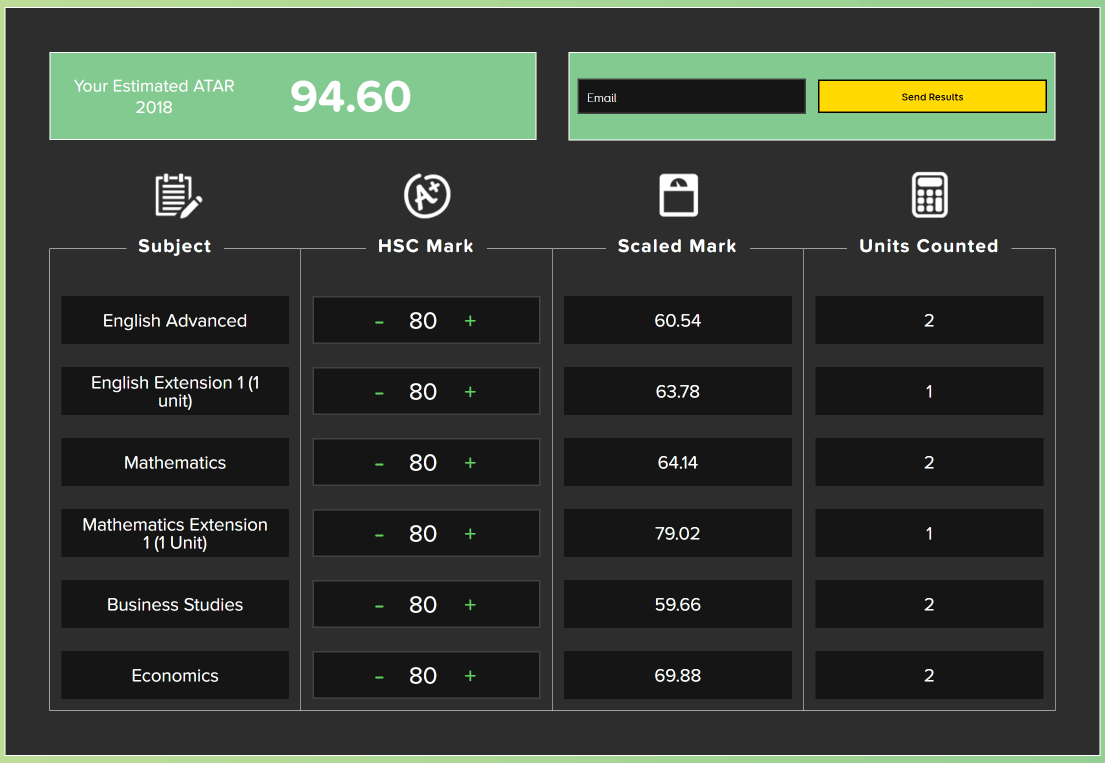Click Business Studies units counted value
The width and height of the screenshot is (1105, 763).
tap(929, 605)
